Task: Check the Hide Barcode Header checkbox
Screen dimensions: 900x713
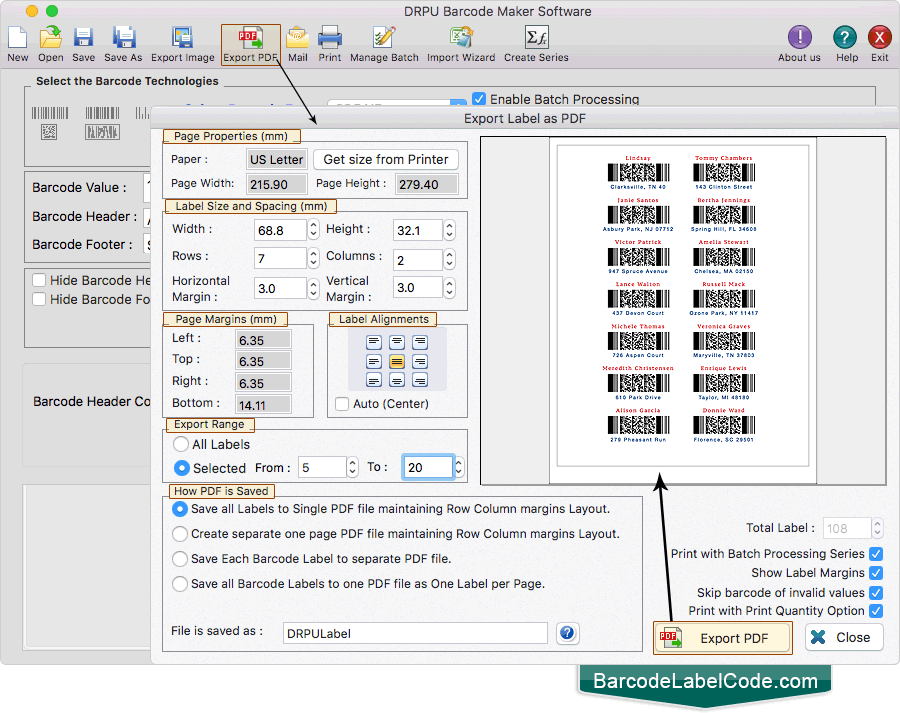Action: pos(39,280)
